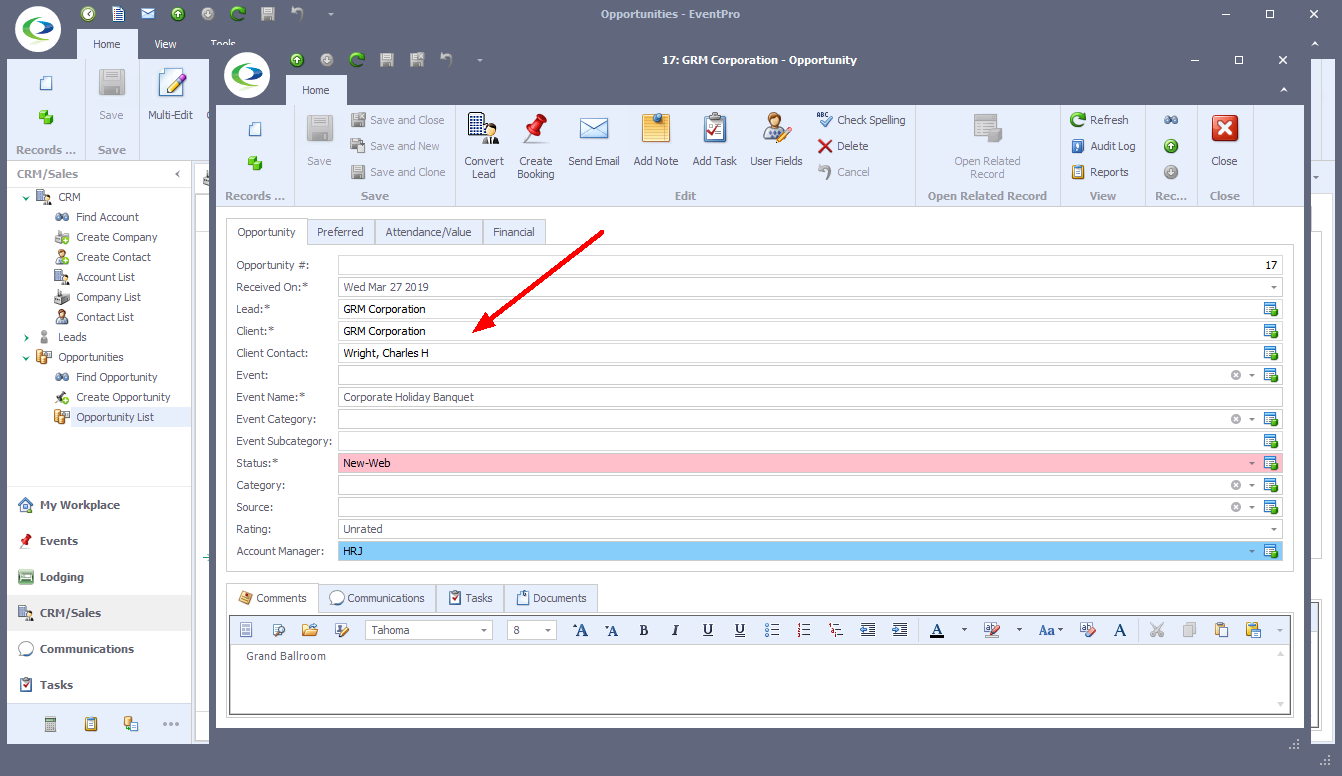Toggle bulleted list in comments toolbar
Image resolution: width=1342 pixels, height=776 pixels.
pyautogui.click(x=772, y=630)
